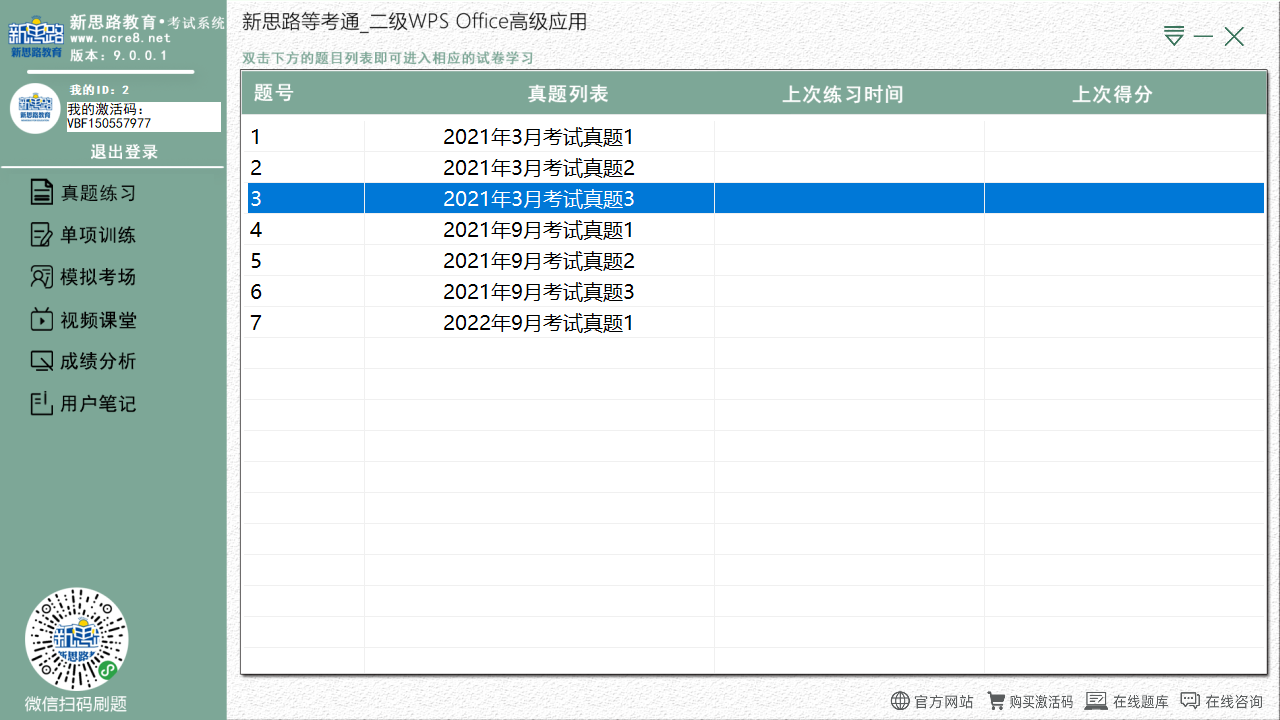Click the 真题列表 column header
The image size is (1280, 720).
tap(568, 94)
